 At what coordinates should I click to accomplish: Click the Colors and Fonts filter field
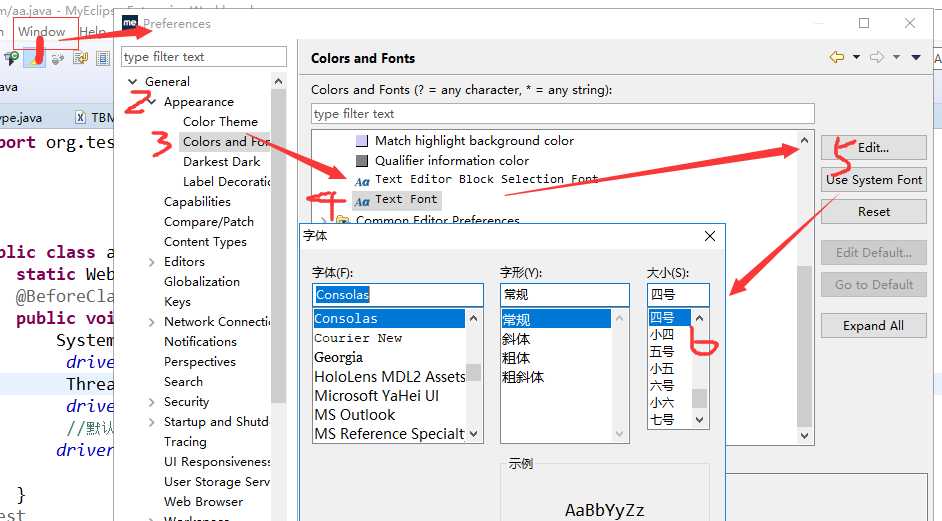(562, 114)
